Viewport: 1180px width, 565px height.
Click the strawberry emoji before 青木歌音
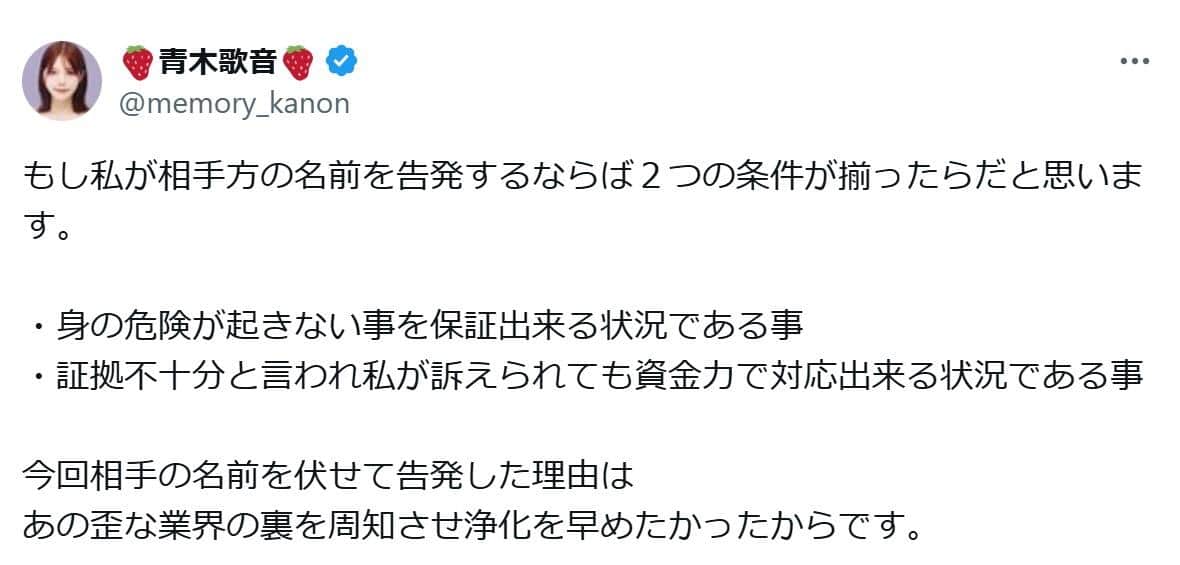coord(137,62)
